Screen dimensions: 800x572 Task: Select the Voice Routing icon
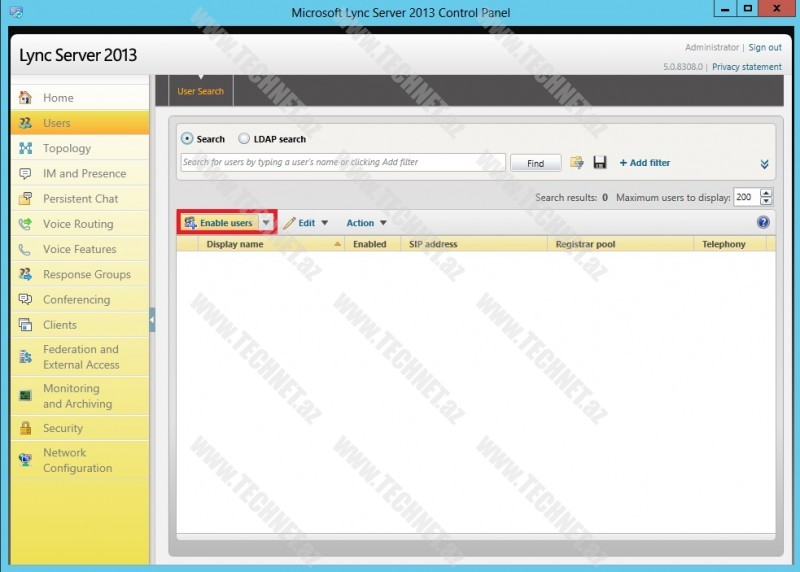tap(25, 224)
